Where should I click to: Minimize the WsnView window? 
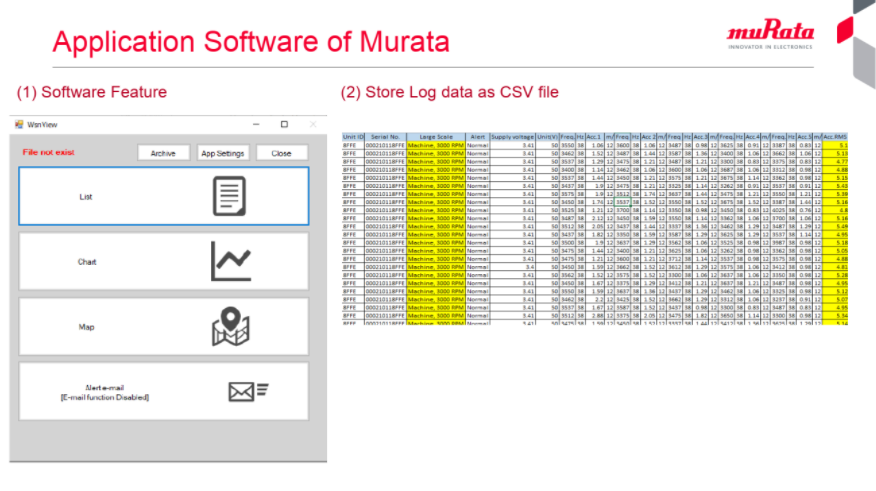[256, 124]
